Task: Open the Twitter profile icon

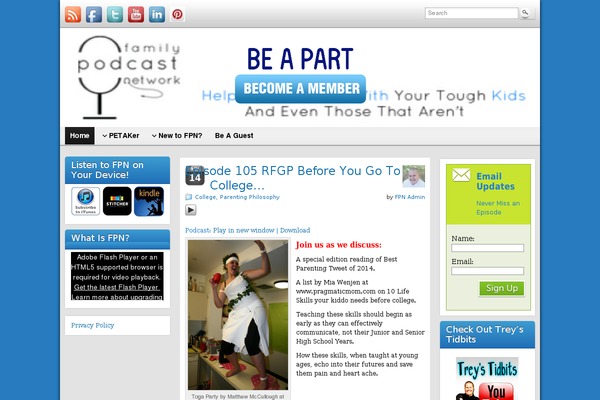Action: click(115, 15)
